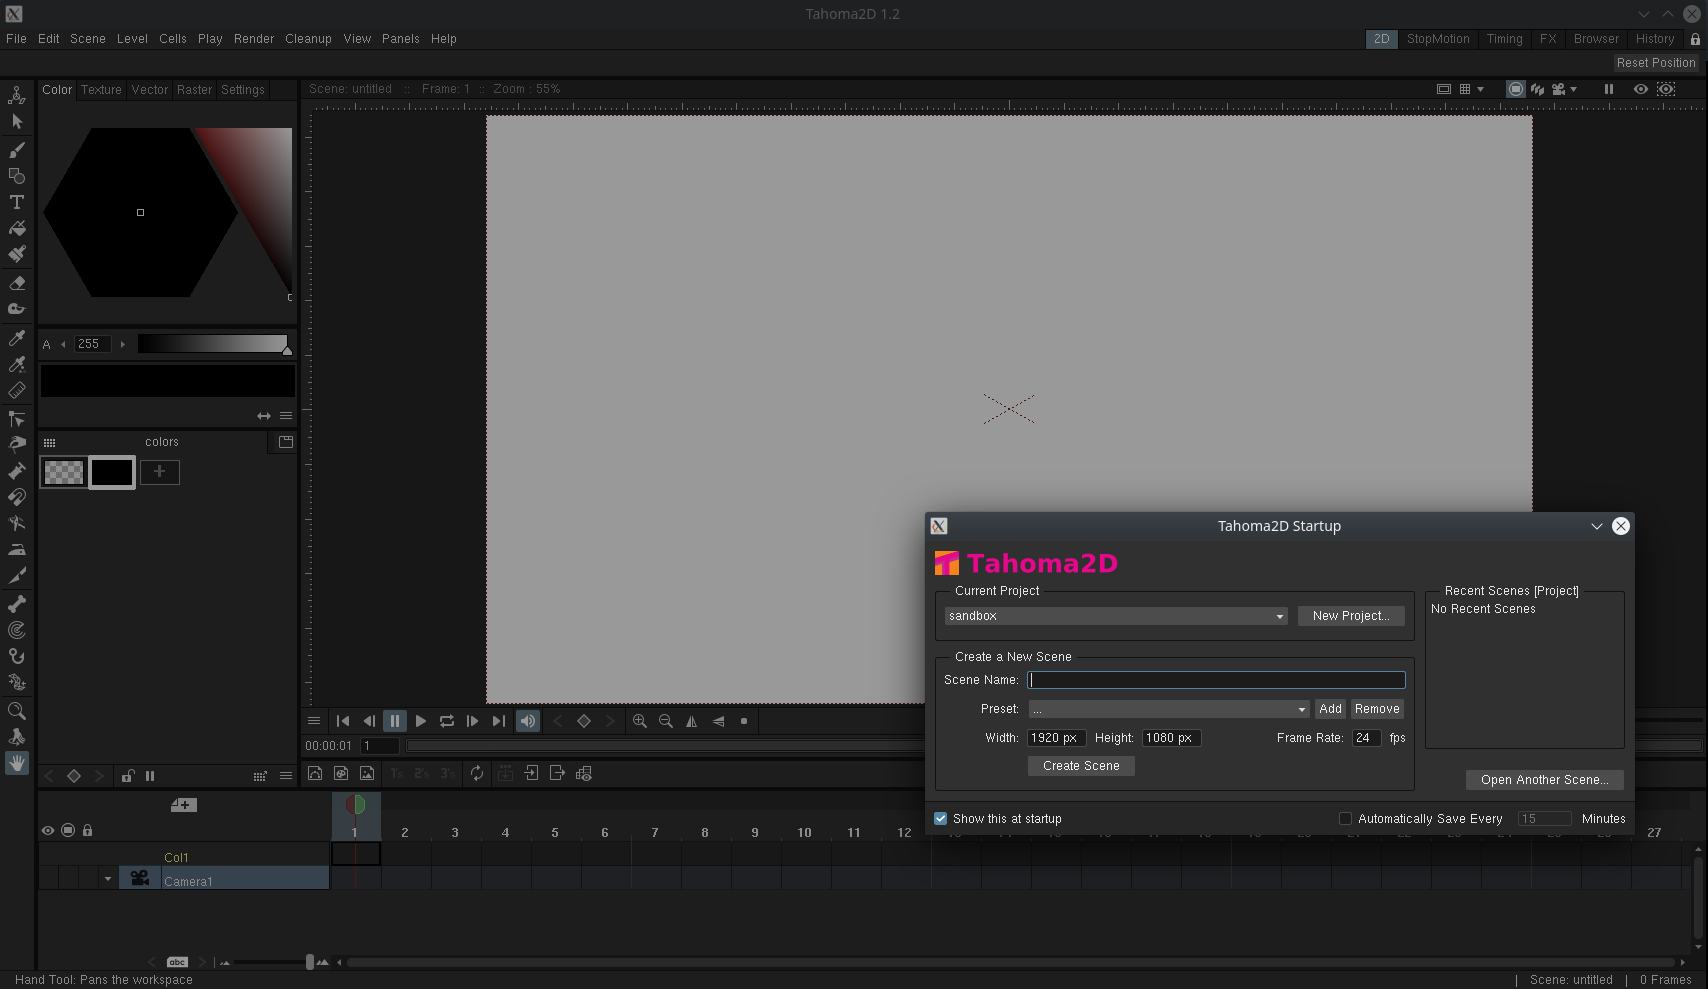Select the Pump tool
The image size is (1708, 989).
click(17, 471)
